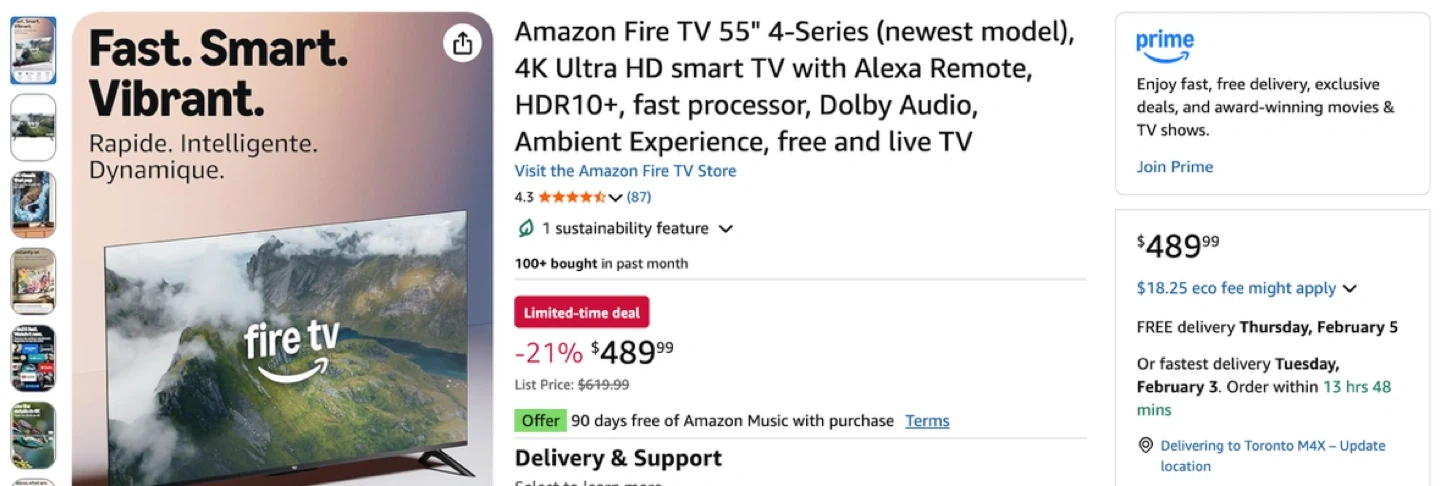Screen dimensions: 1440x486
Task: Visit the Amazon Fire TV Store link
Action: coord(625,171)
